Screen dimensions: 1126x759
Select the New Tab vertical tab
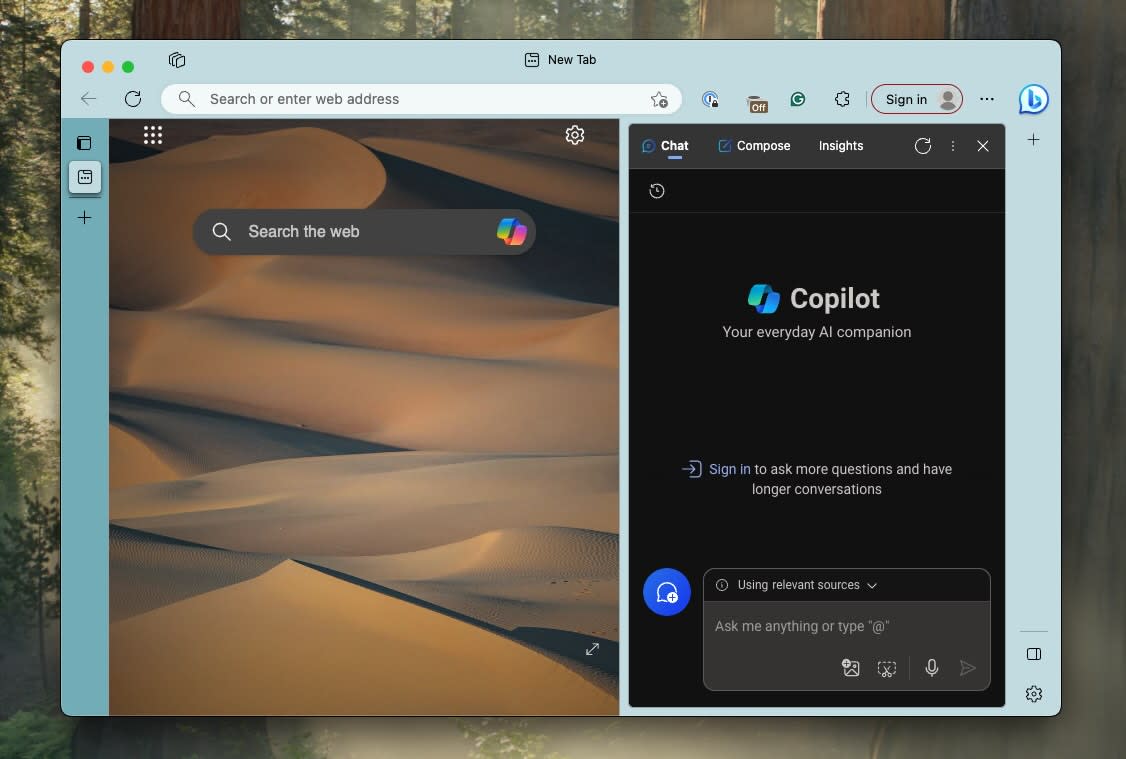(x=85, y=177)
